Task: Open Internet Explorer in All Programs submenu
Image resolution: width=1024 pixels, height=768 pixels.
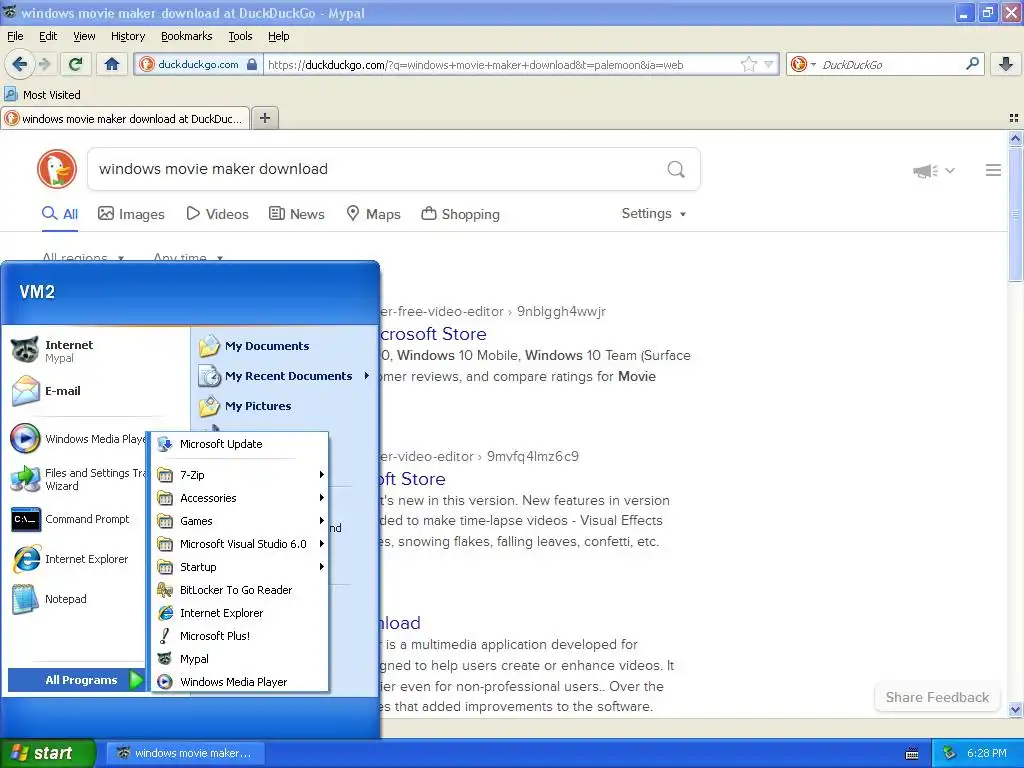Action: pyautogui.click(x=240, y=613)
